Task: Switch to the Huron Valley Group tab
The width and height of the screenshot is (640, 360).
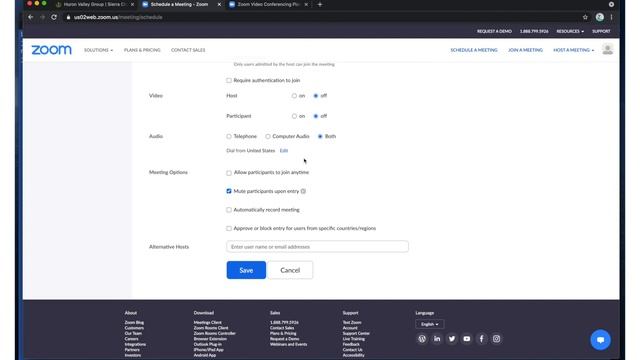Action: coord(94,4)
